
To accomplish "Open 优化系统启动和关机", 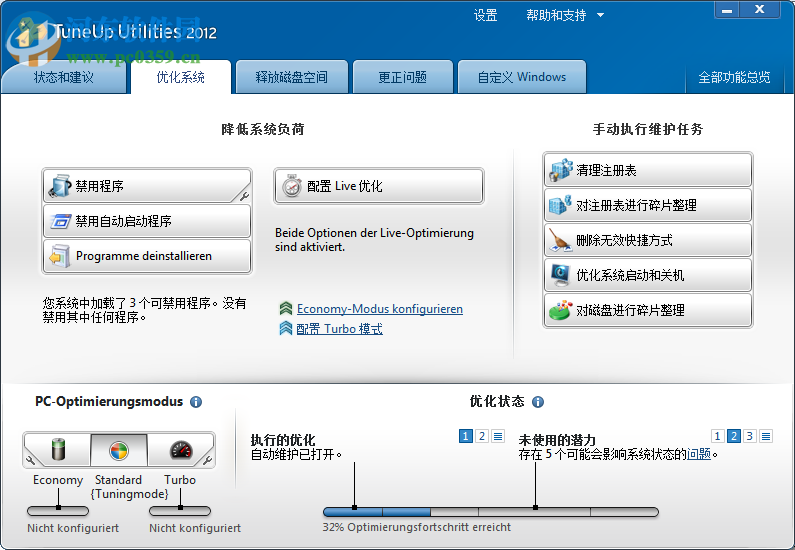I will click(x=647, y=275).
